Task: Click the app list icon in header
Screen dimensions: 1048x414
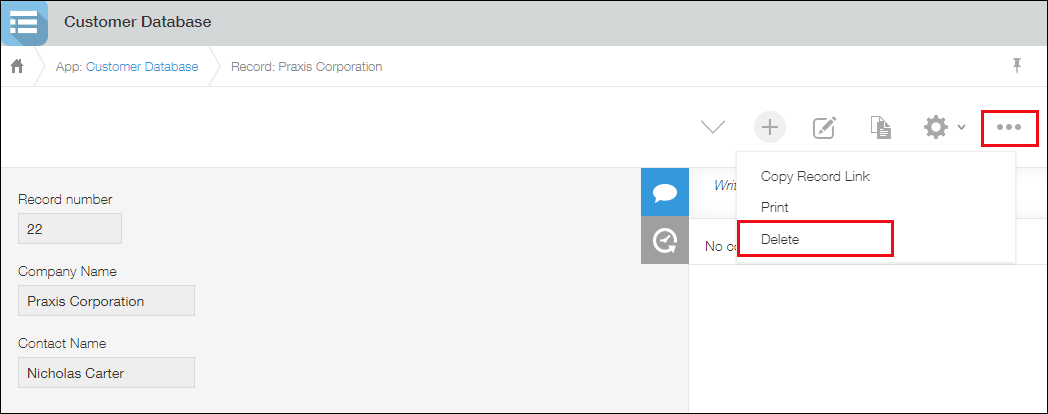Action: (24, 23)
